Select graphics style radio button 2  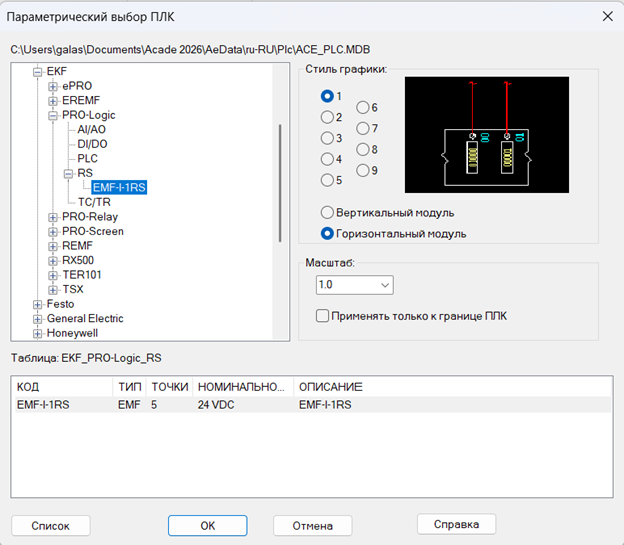point(327,117)
